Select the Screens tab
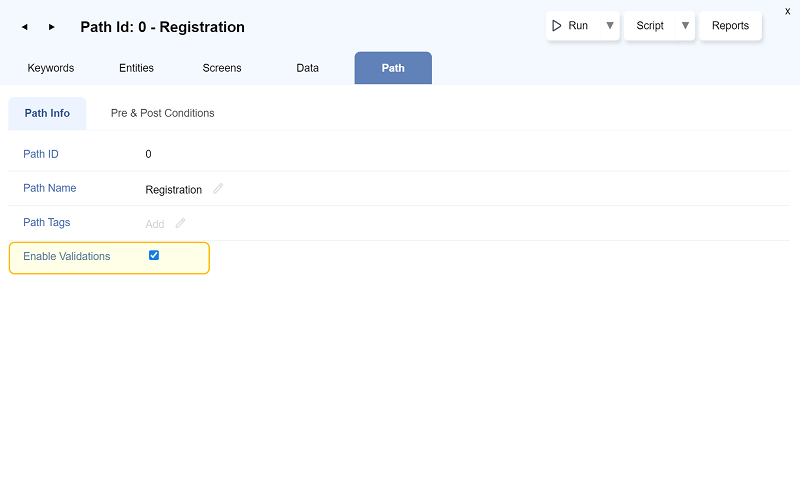The image size is (800, 489). (222, 68)
